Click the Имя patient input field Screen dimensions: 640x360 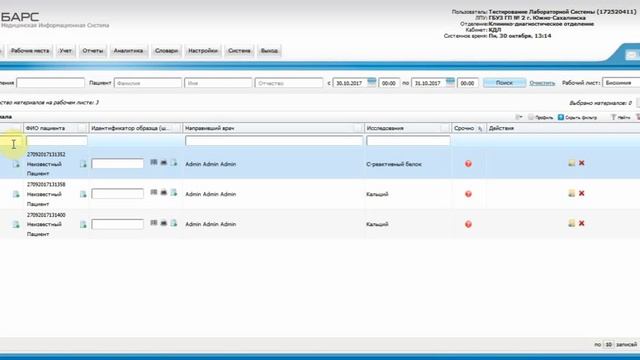(x=218, y=83)
